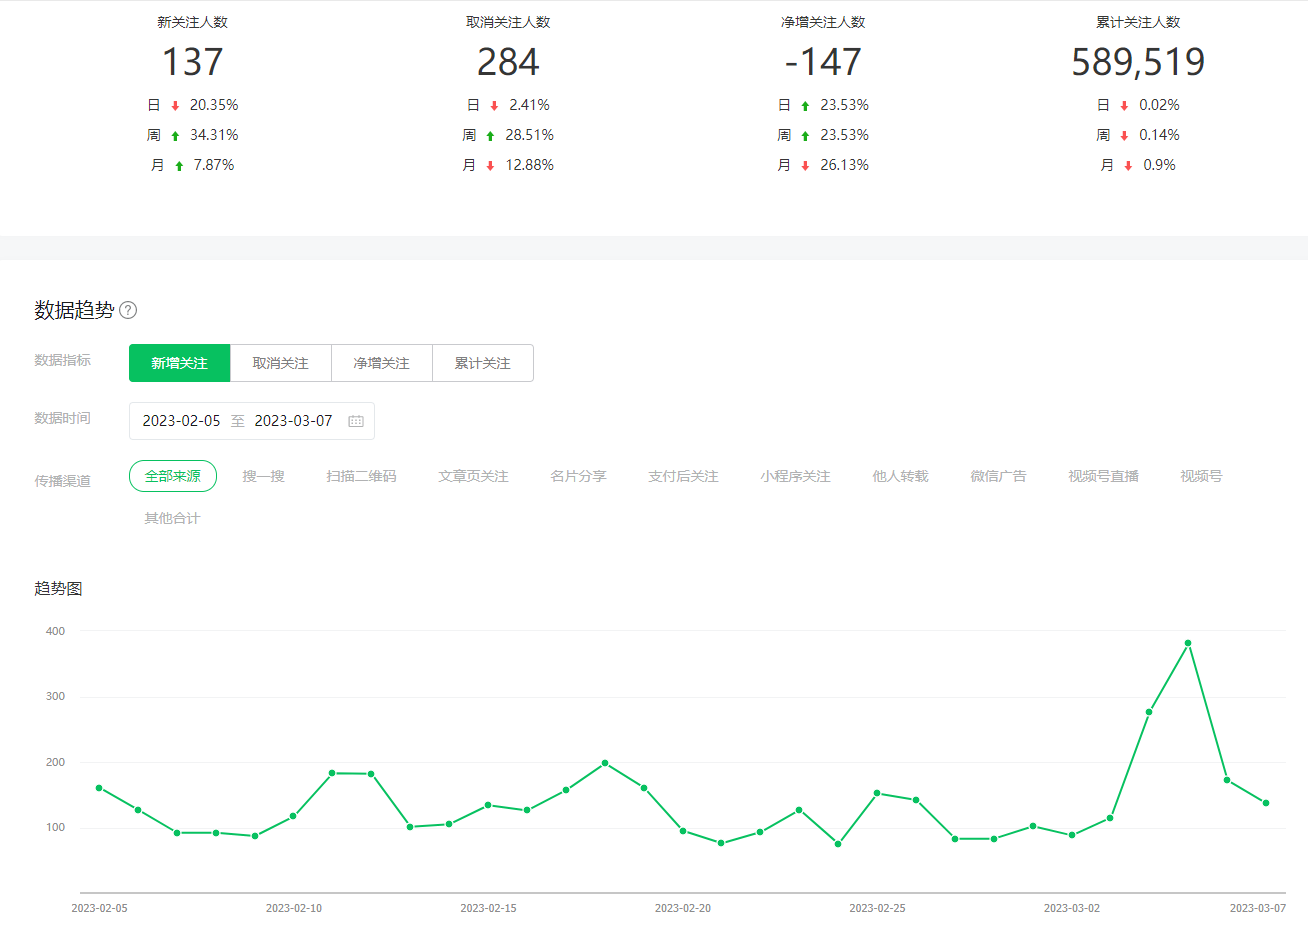Open the start date 2023-02-05 picker
Viewport: 1308px width, 925px height.
coord(181,421)
